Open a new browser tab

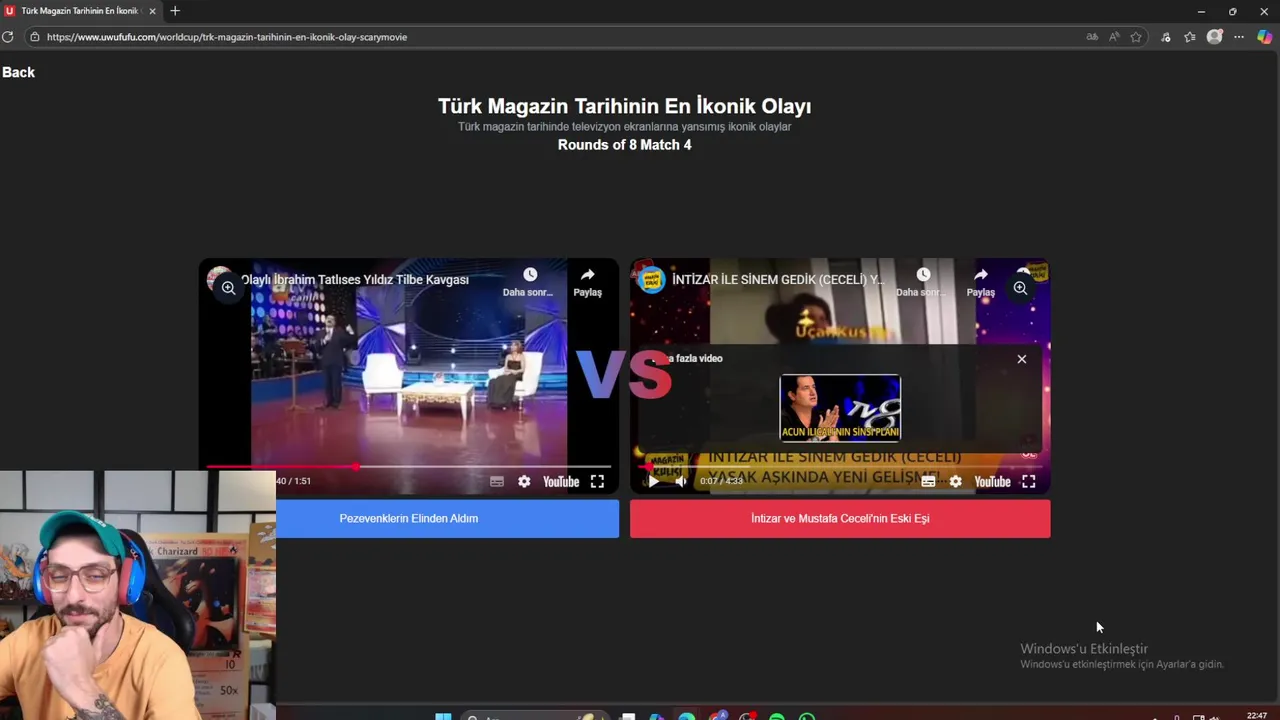[x=175, y=11]
